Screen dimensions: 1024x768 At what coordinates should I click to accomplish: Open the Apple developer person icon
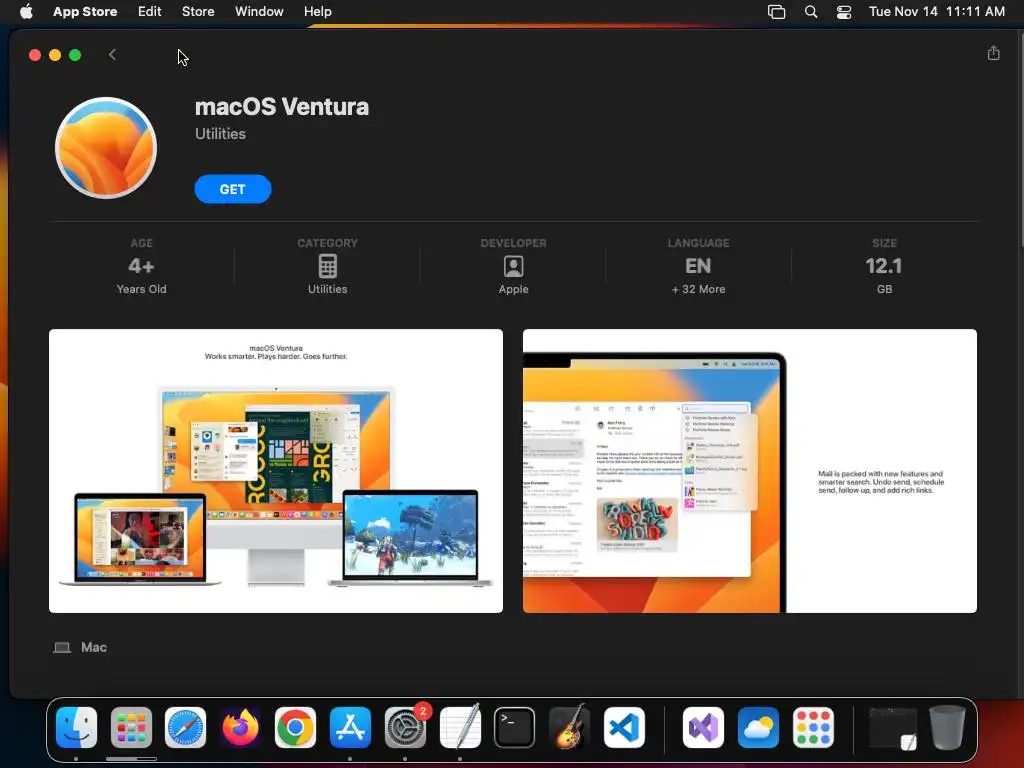click(513, 266)
